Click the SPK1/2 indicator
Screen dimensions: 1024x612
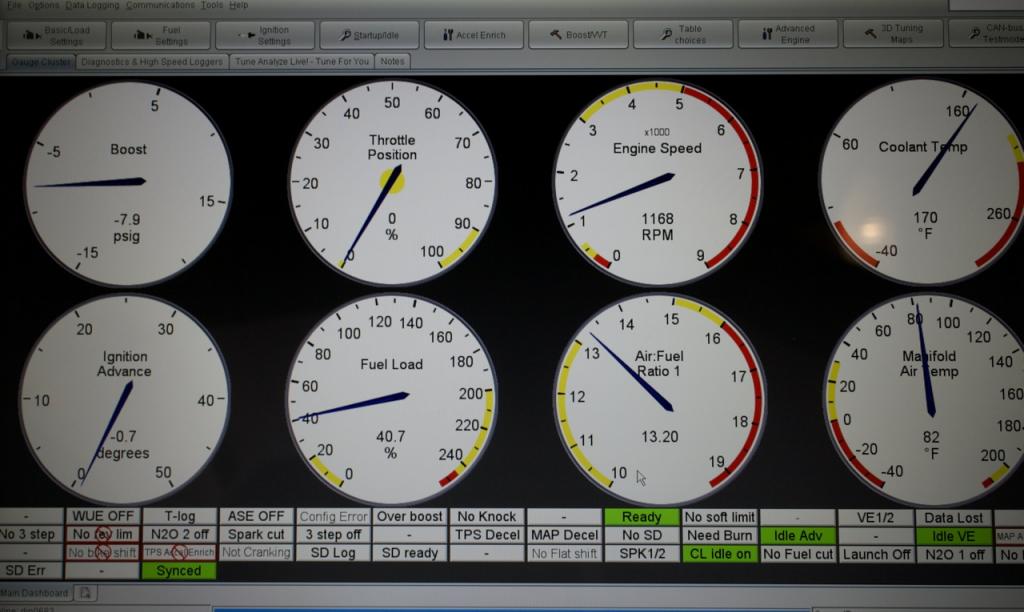641,553
